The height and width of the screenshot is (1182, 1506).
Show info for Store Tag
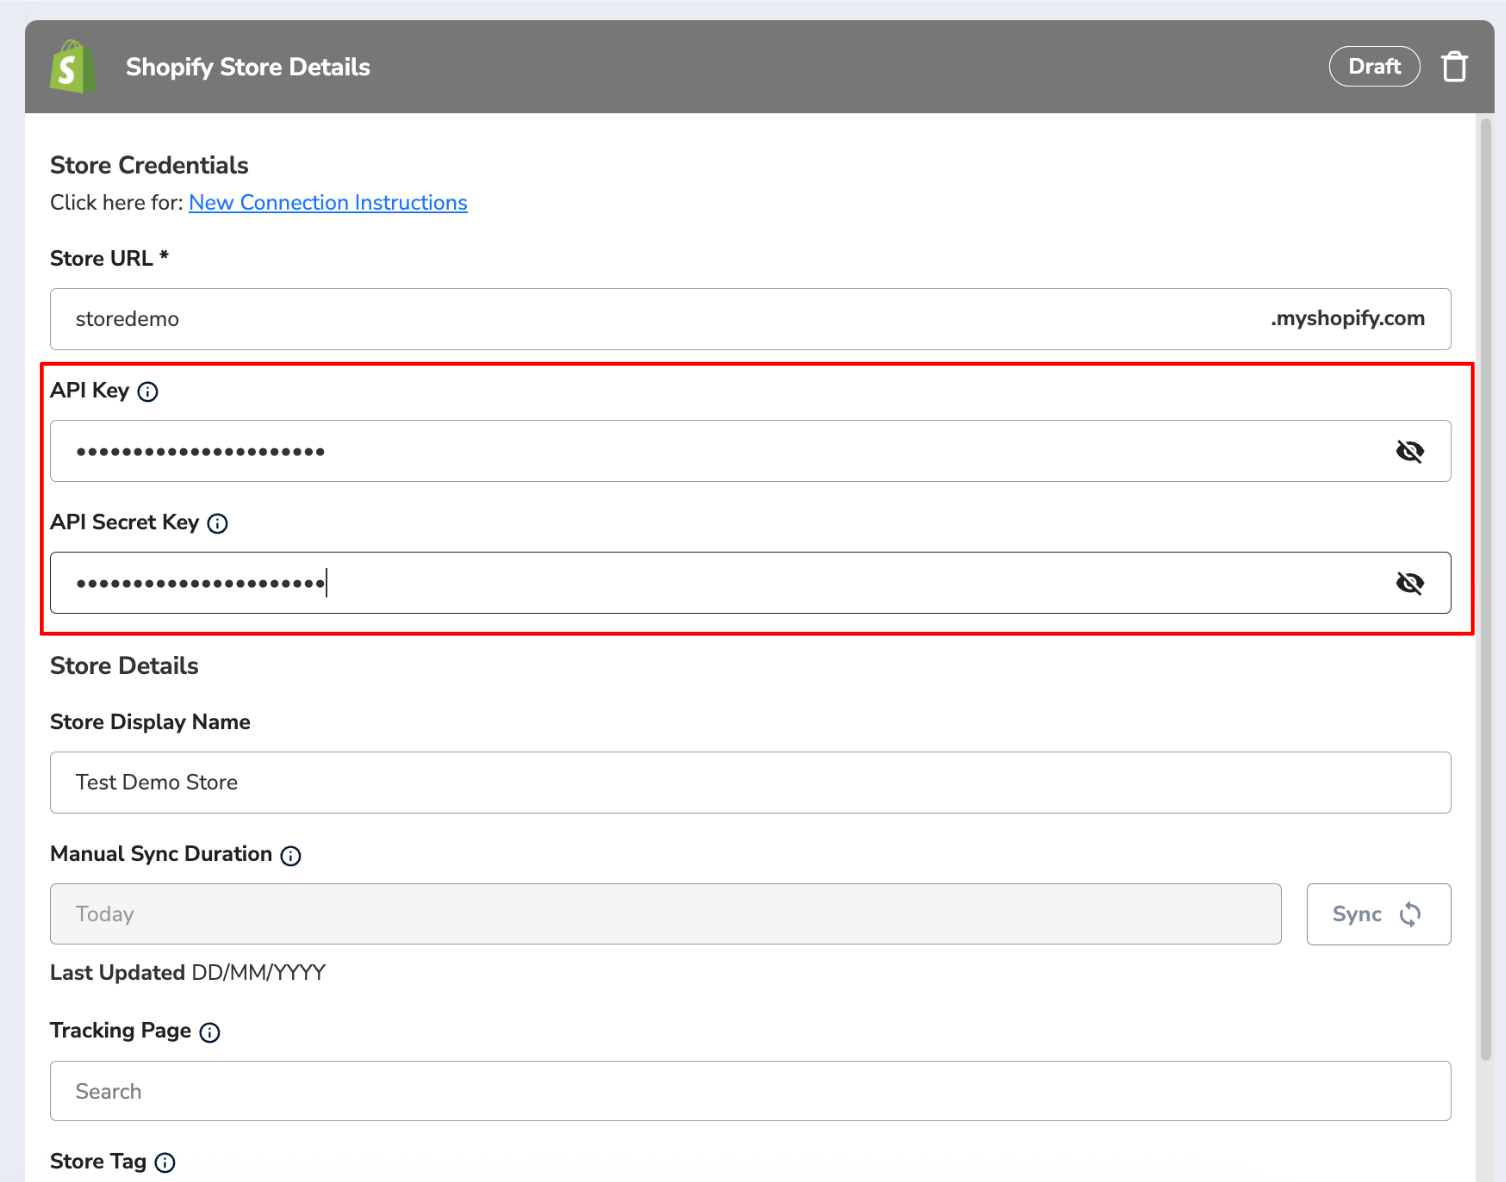point(165,1163)
